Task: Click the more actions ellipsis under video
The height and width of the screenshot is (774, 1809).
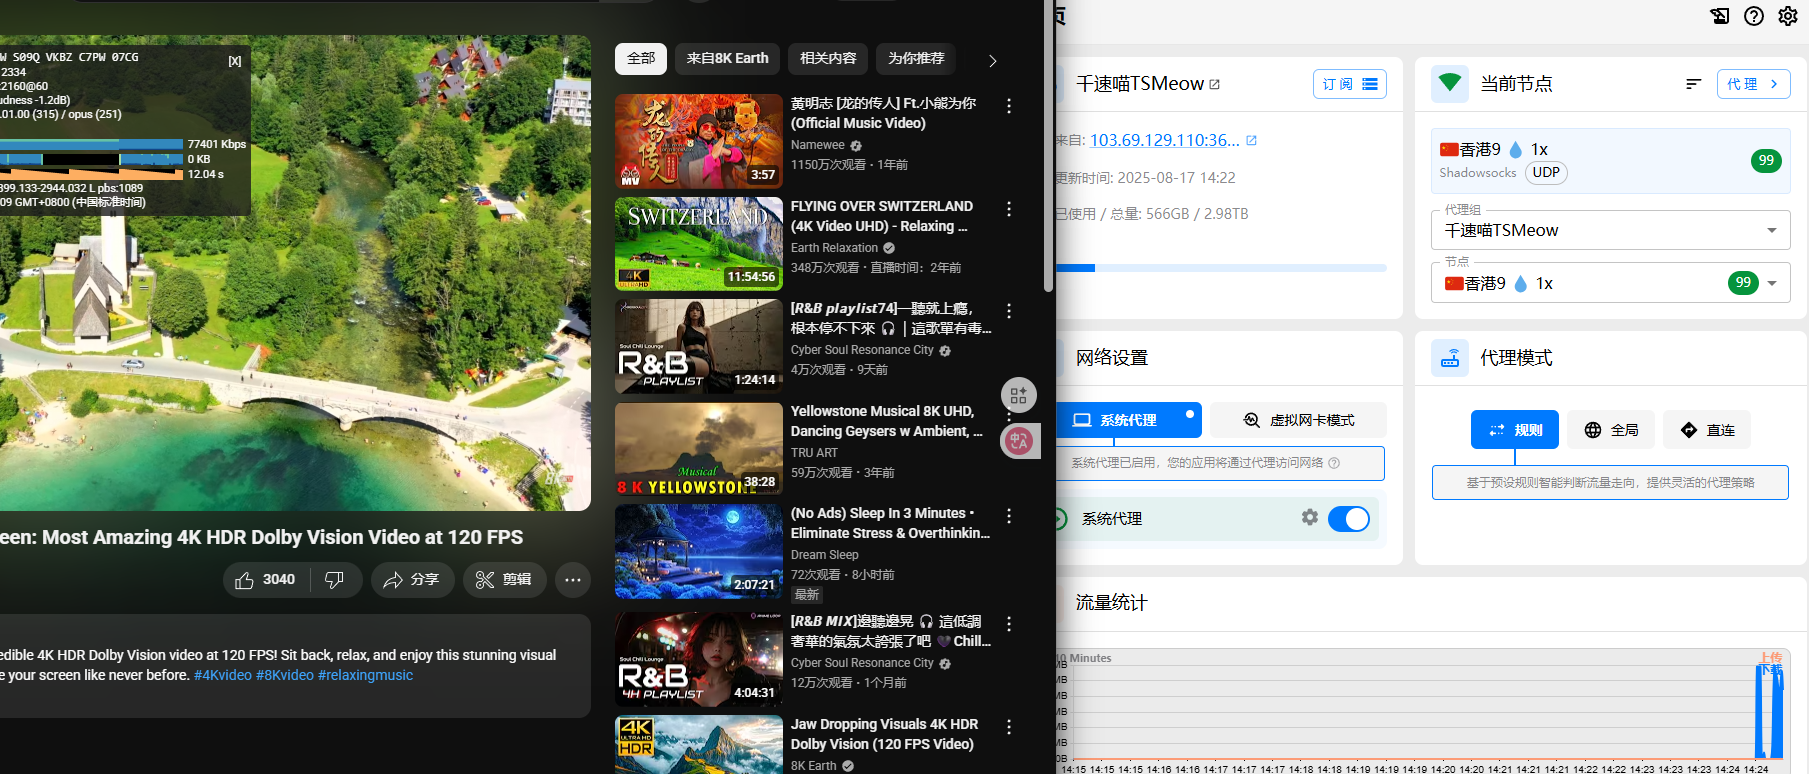Action: point(573,580)
